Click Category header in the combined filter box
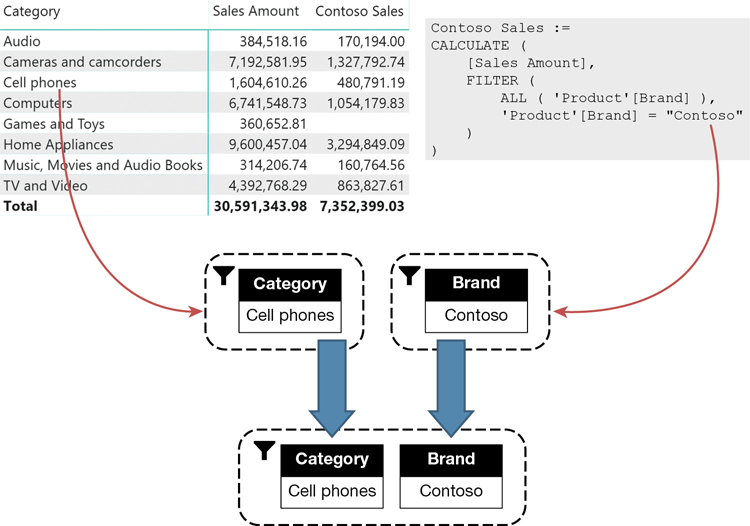This screenshot has height=526, width=750. coord(332,459)
